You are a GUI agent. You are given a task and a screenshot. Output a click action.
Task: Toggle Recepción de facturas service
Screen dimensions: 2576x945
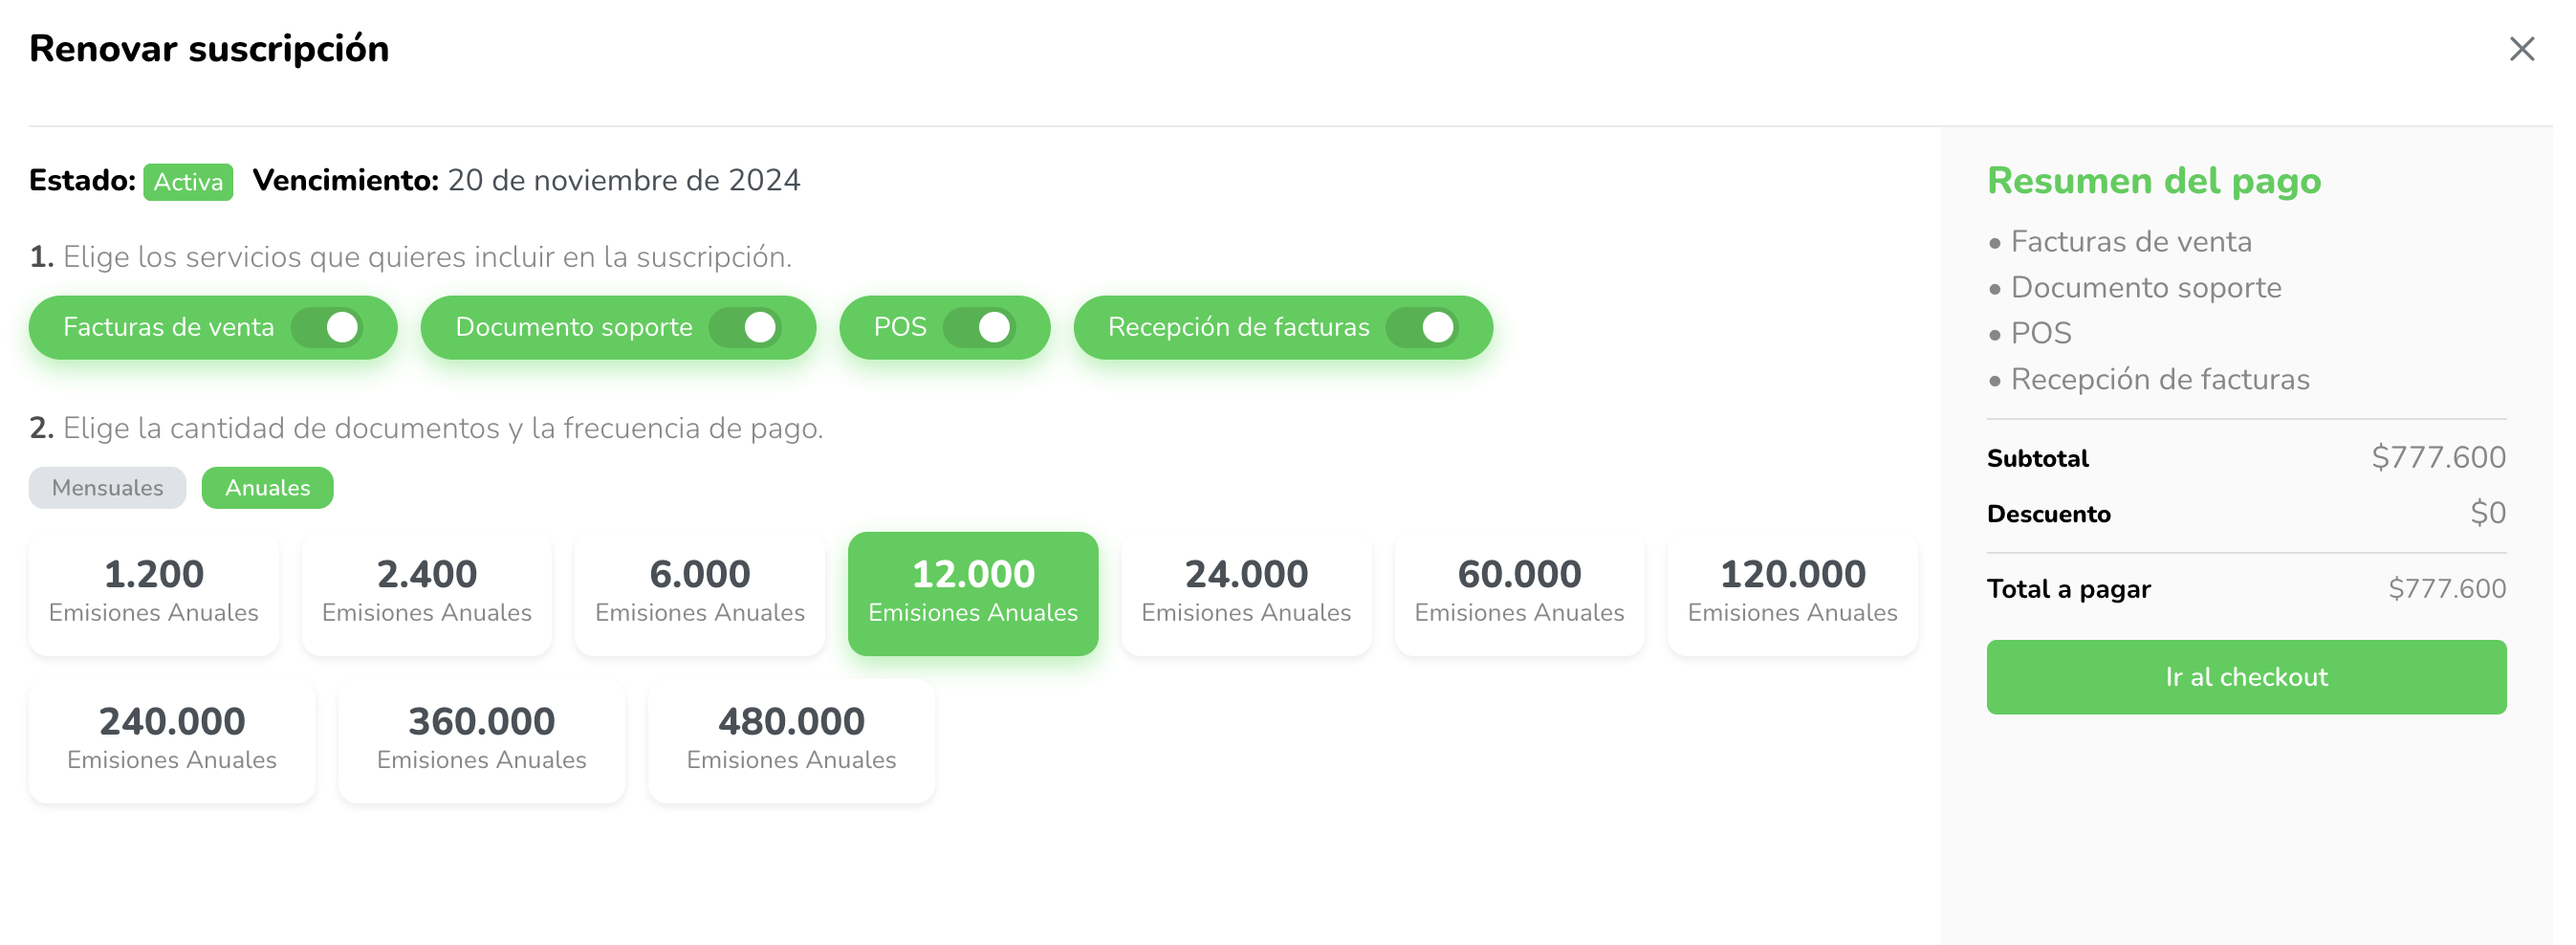click(x=1423, y=327)
